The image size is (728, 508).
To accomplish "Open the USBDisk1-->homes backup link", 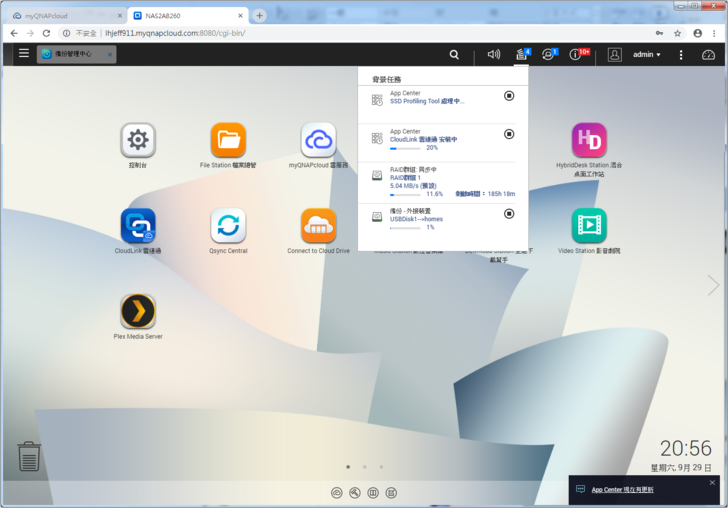I will click(416, 219).
